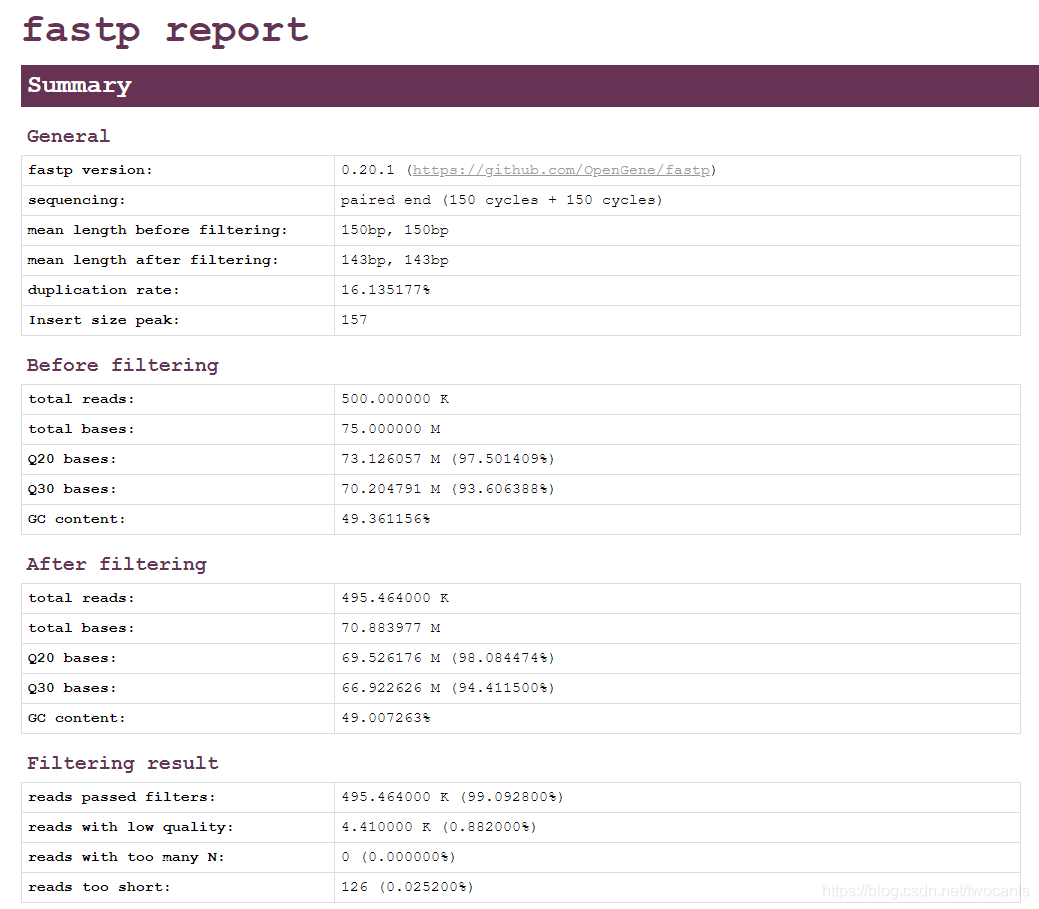Click '70.204791 M (93.606388%)' Q30 value
1039x909 pixels.
click(x=448, y=489)
